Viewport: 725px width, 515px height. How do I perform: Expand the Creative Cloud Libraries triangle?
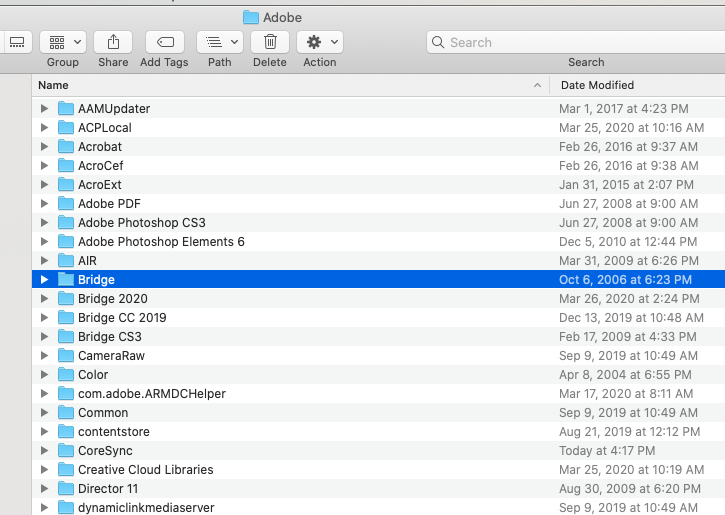(x=44, y=470)
